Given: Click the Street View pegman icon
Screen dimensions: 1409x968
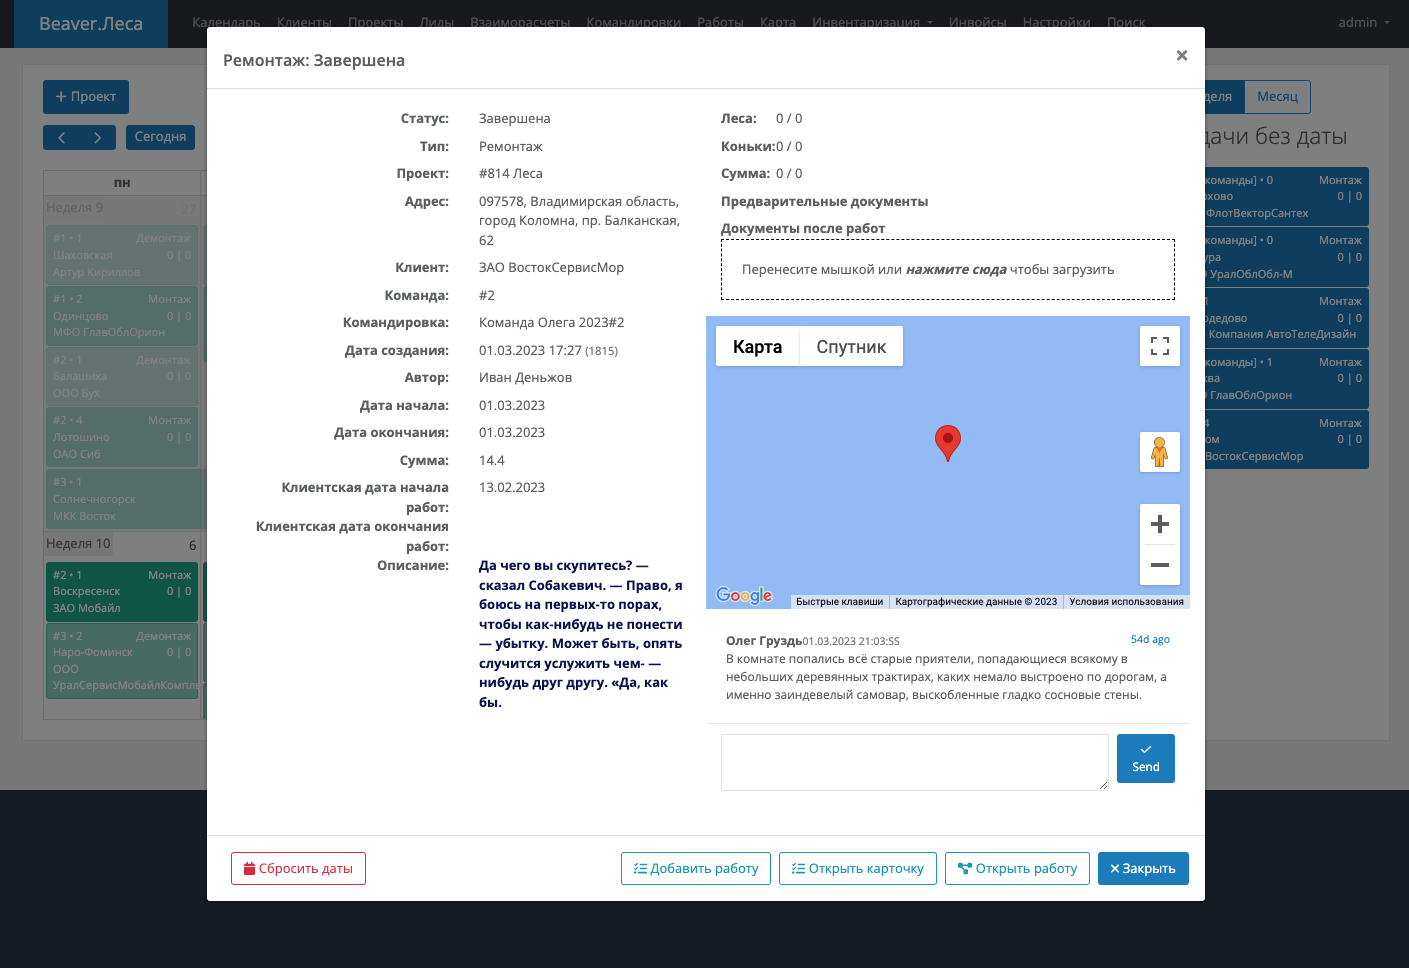Looking at the screenshot, I should click(x=1159, y=452).
